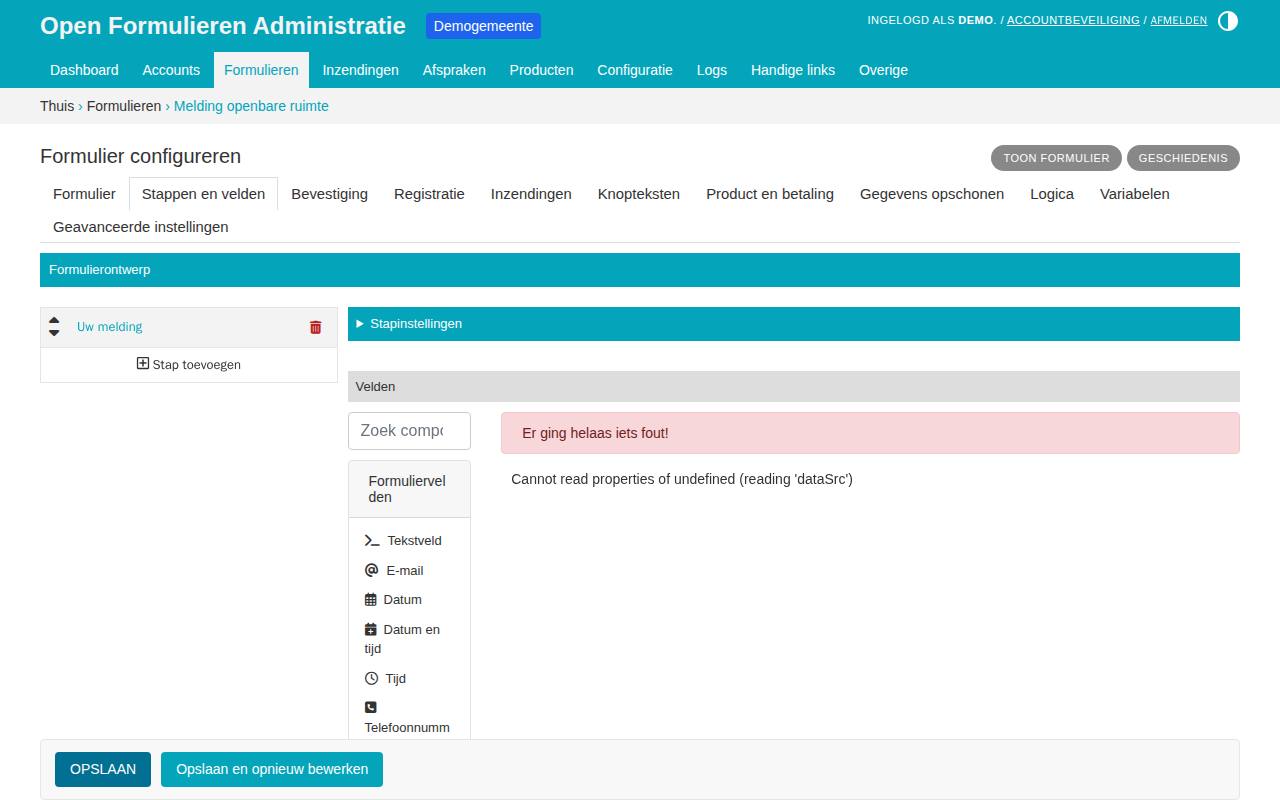1280x800 pixels.
Task: Collapse the Formuliervelden component group
Action: (x=409, y=489)
